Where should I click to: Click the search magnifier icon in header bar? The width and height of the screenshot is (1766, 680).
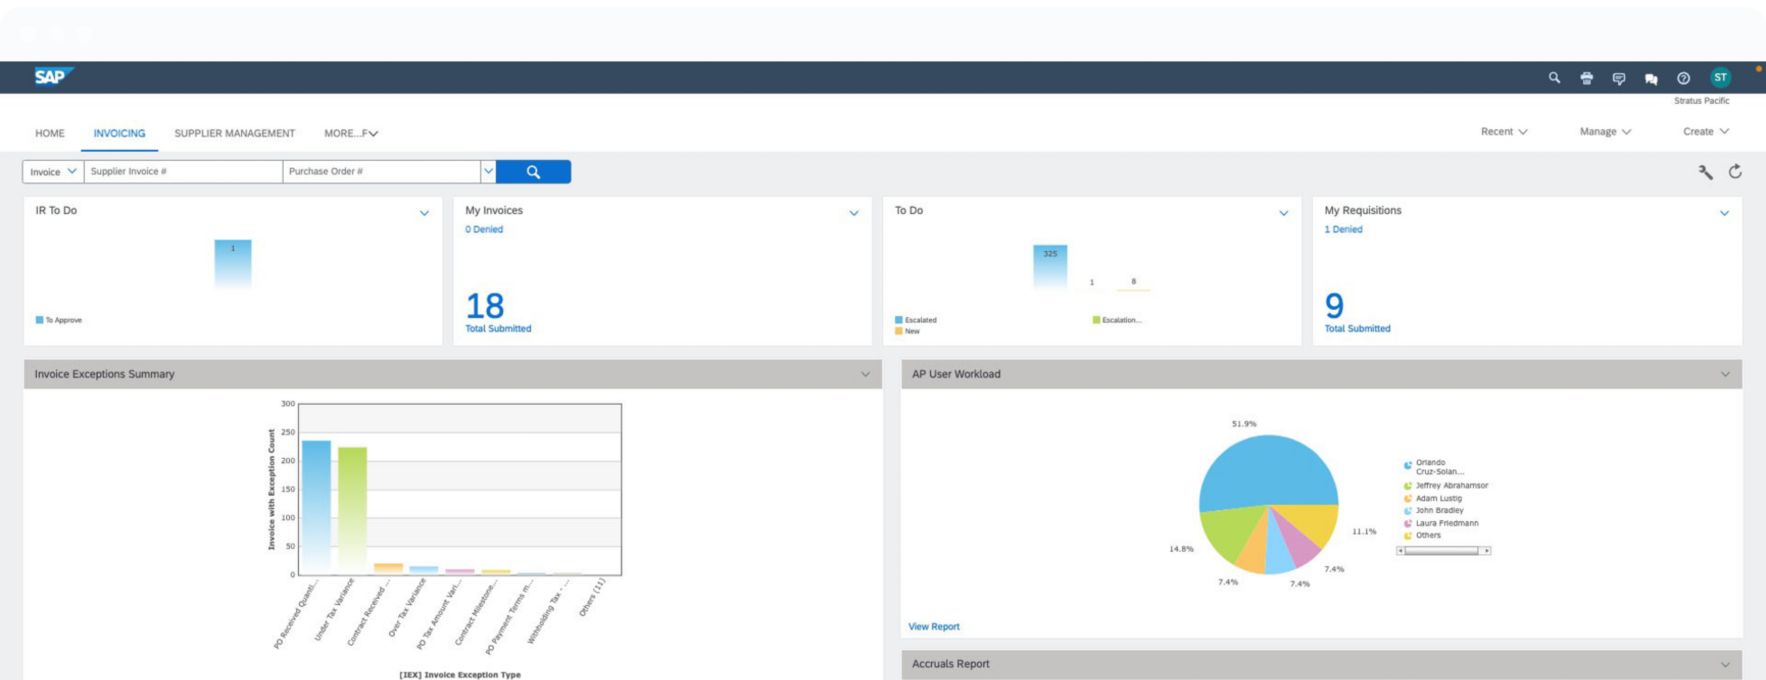tap(1554, 78)
